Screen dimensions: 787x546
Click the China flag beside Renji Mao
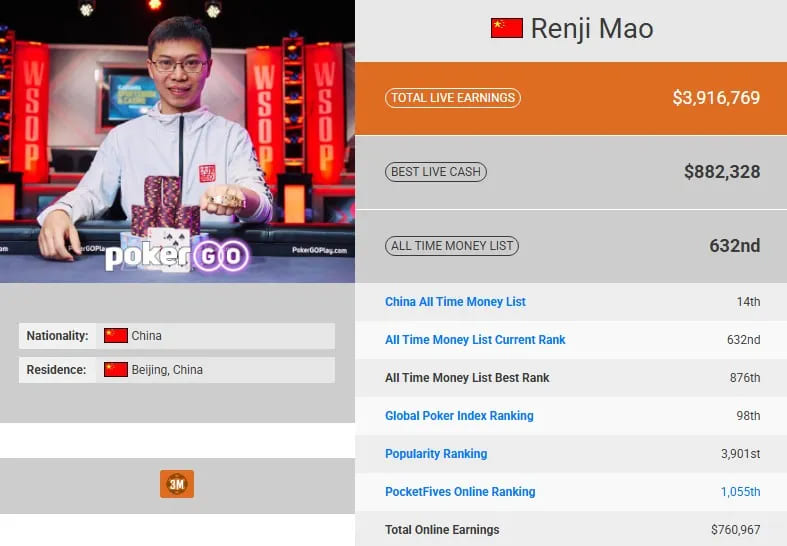tap(507, 28)
